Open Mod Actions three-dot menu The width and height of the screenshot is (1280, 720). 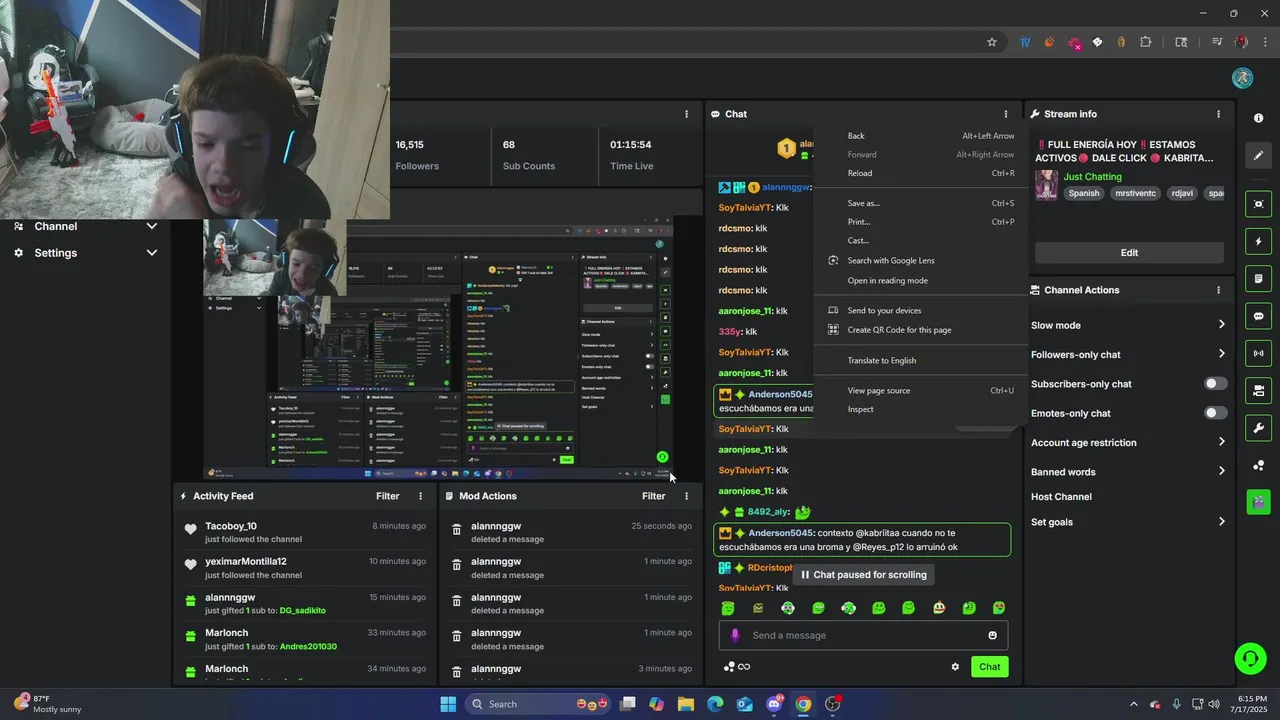686,496
